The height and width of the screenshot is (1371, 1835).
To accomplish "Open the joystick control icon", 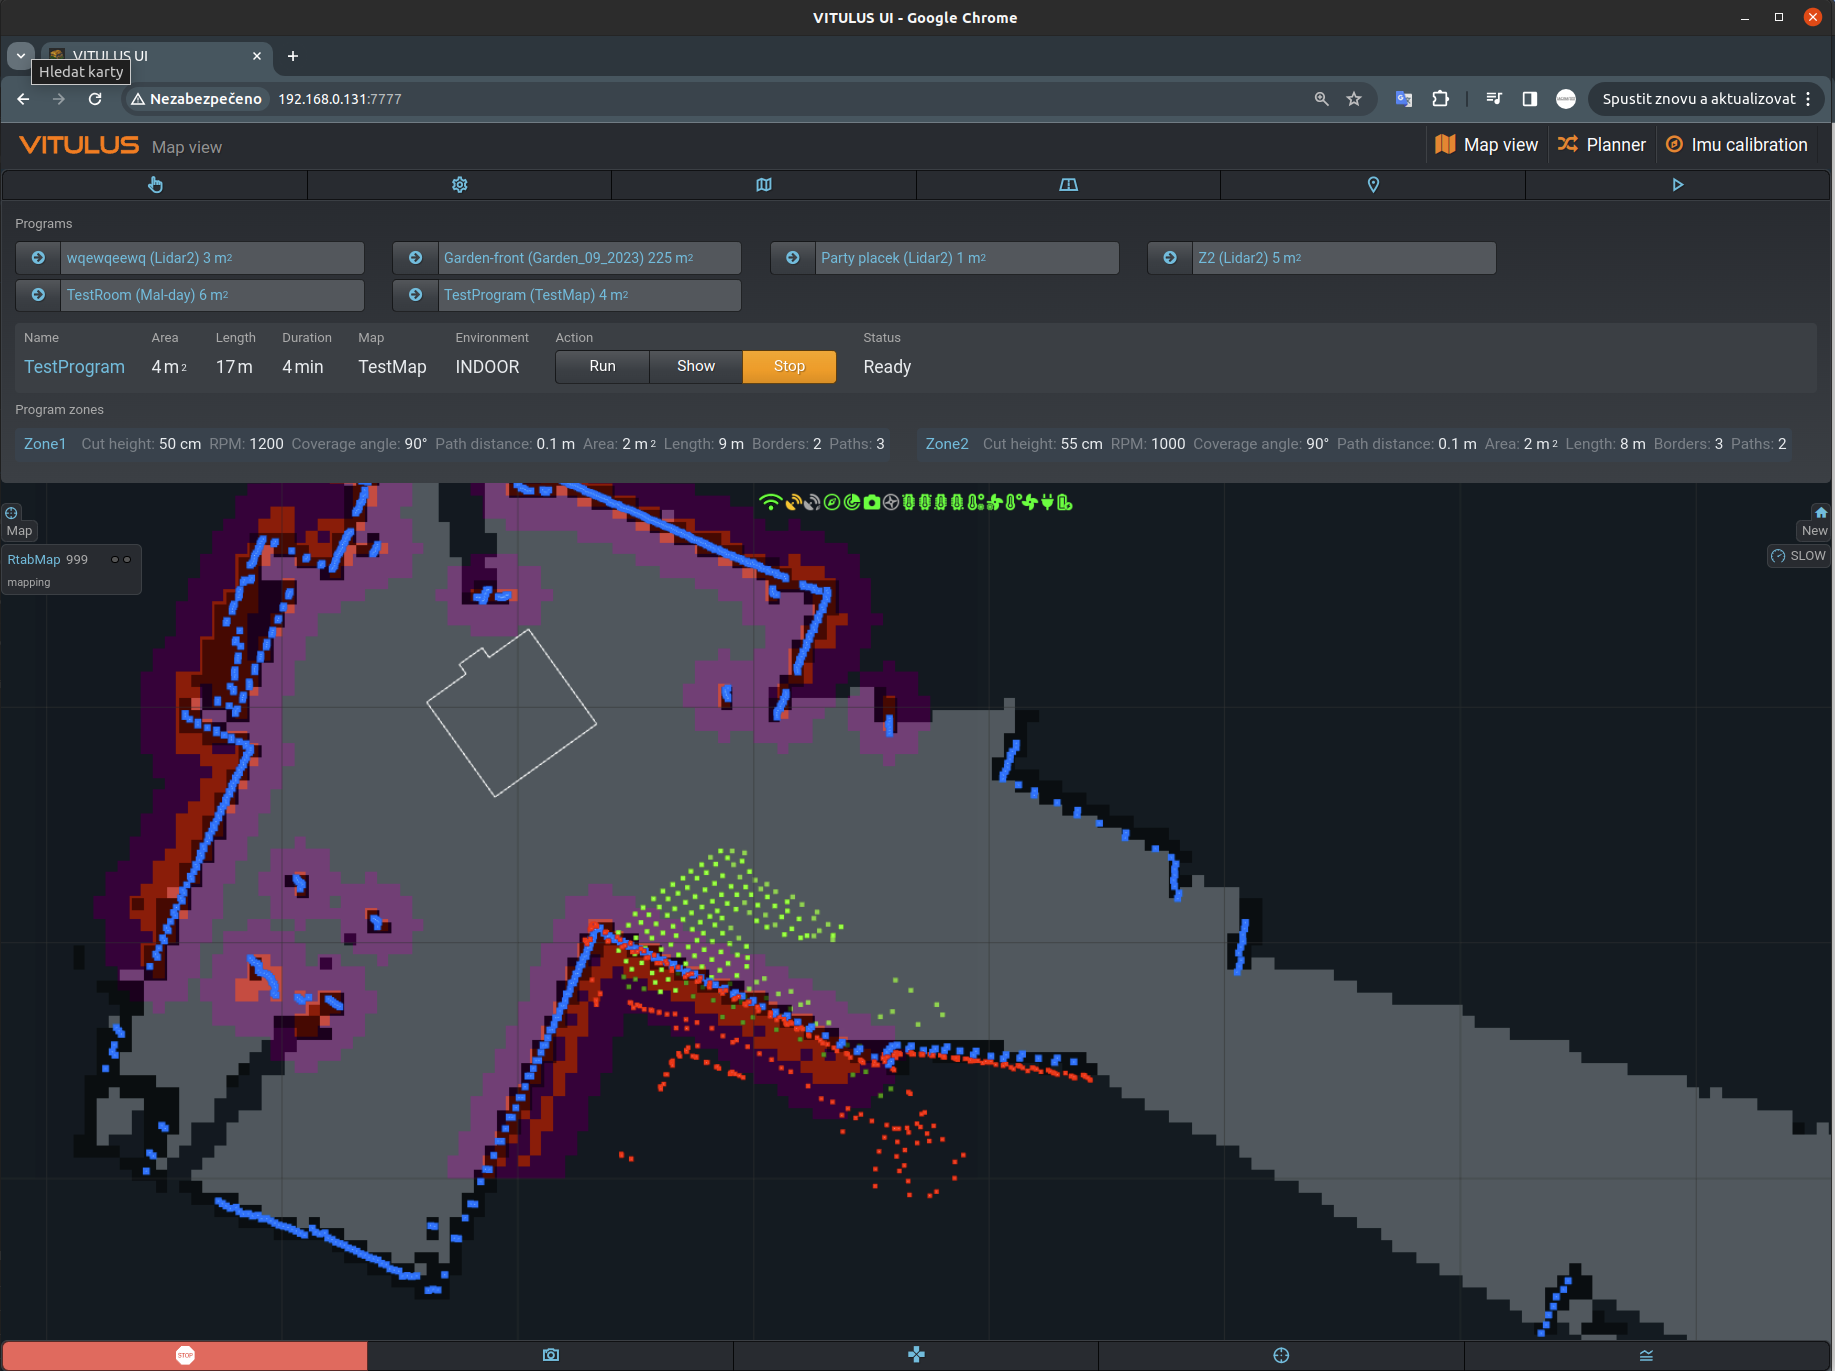I will (916, 1355).
